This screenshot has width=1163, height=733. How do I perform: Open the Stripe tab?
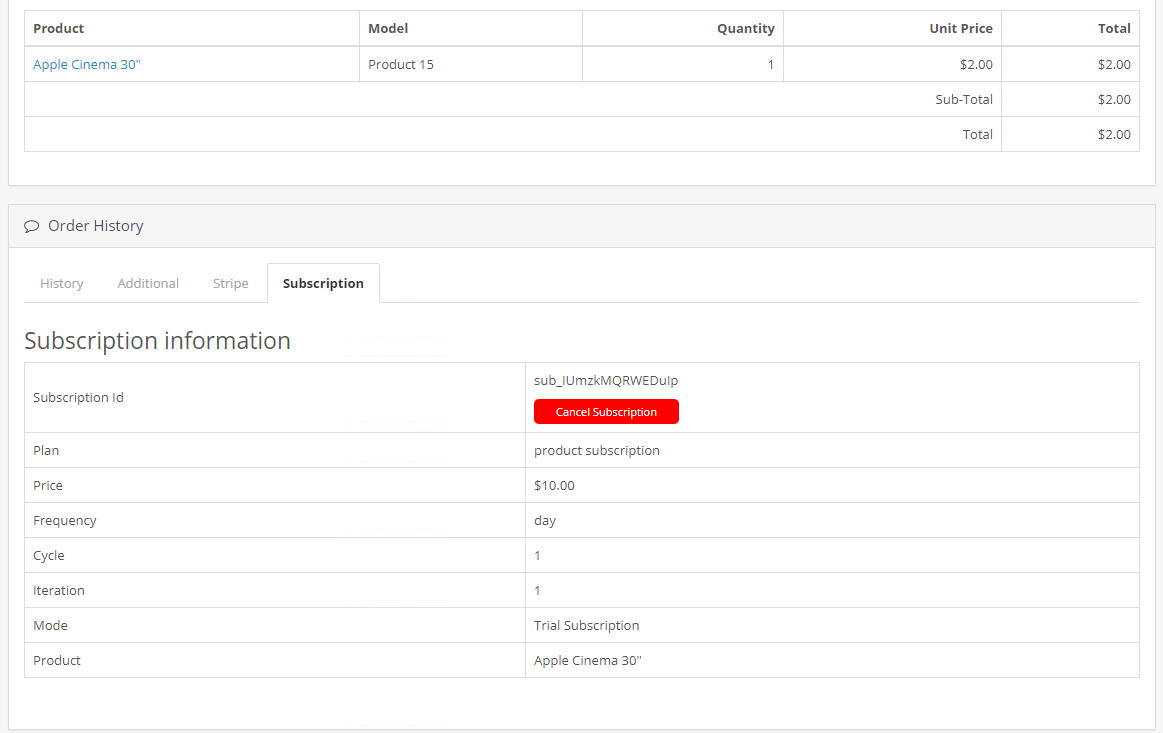(231, 283)
